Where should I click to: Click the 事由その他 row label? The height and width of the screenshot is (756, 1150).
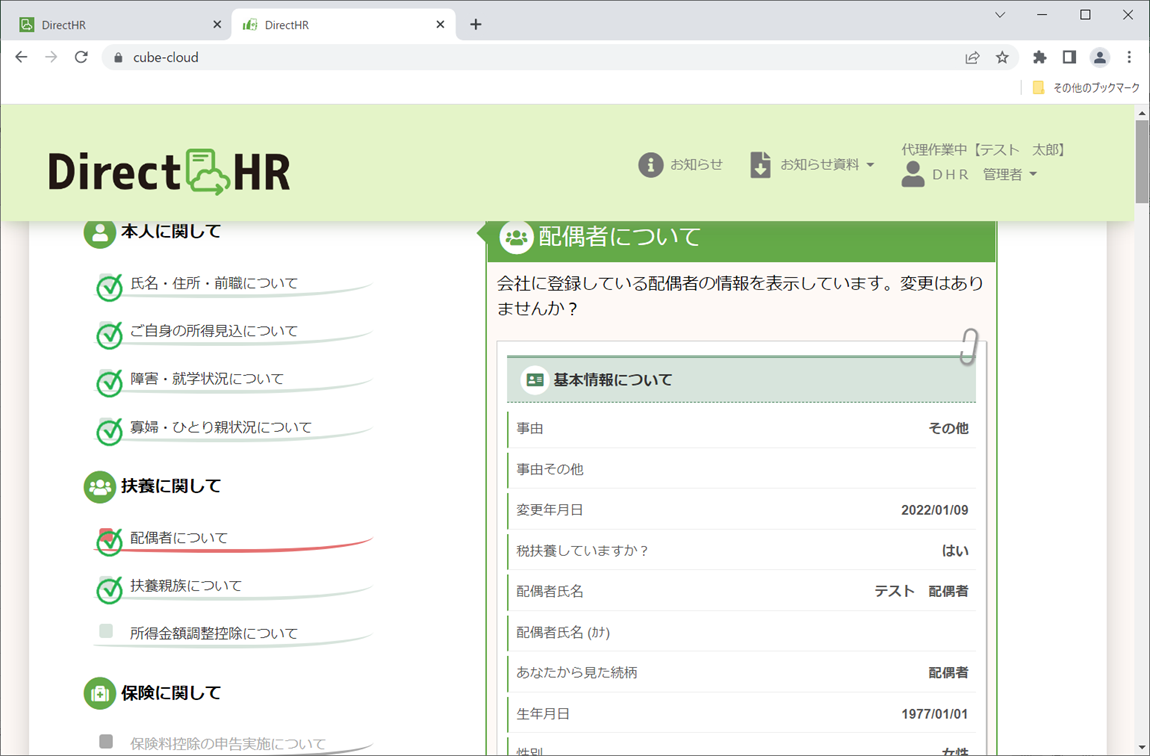pos(550,469)
